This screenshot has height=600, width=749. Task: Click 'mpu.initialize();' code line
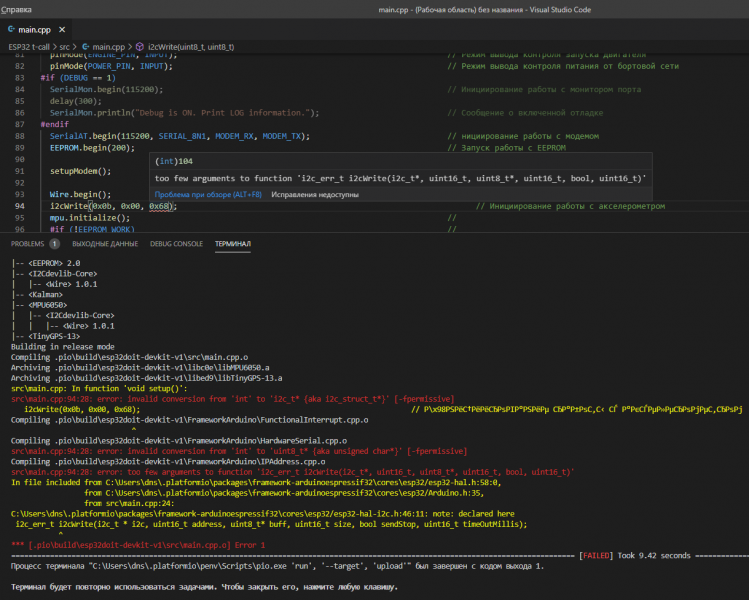[90, 218]
